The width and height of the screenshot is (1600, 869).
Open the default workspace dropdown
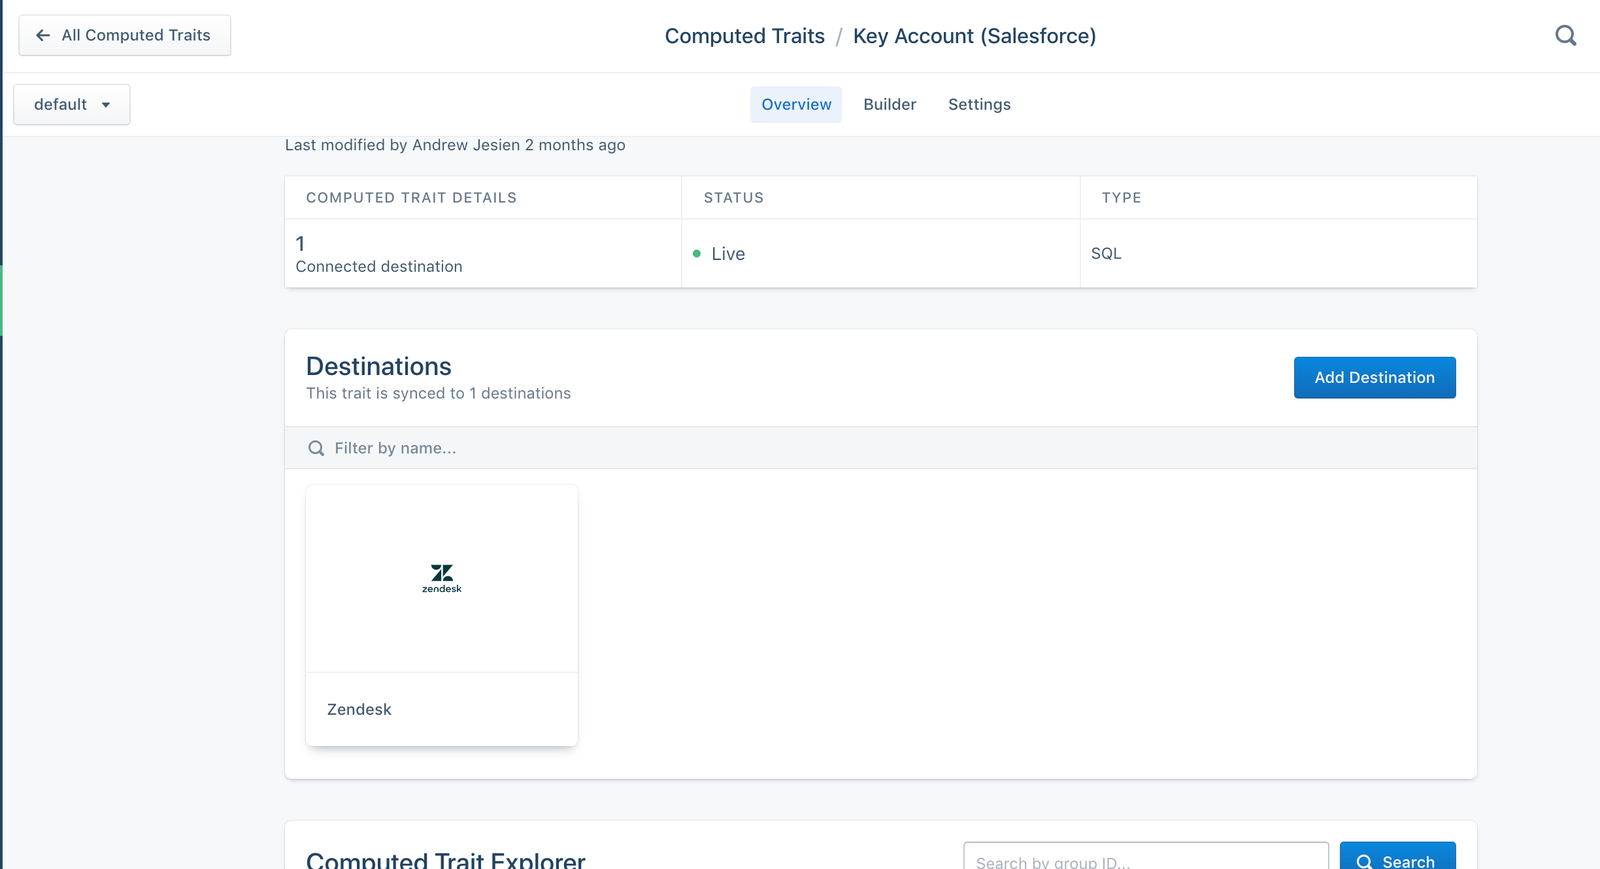tap(71, 104)
